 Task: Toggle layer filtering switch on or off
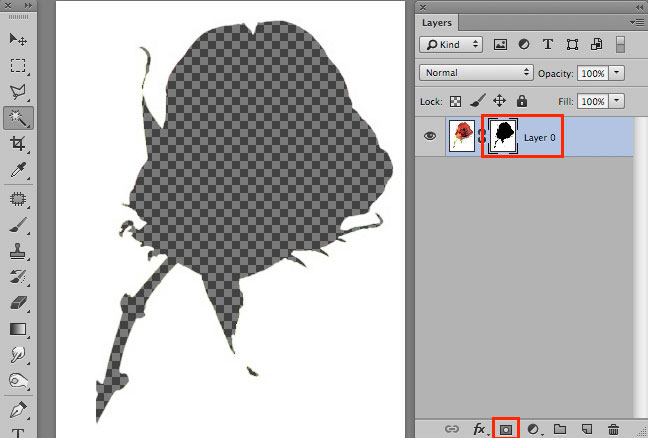click(620, 45)
